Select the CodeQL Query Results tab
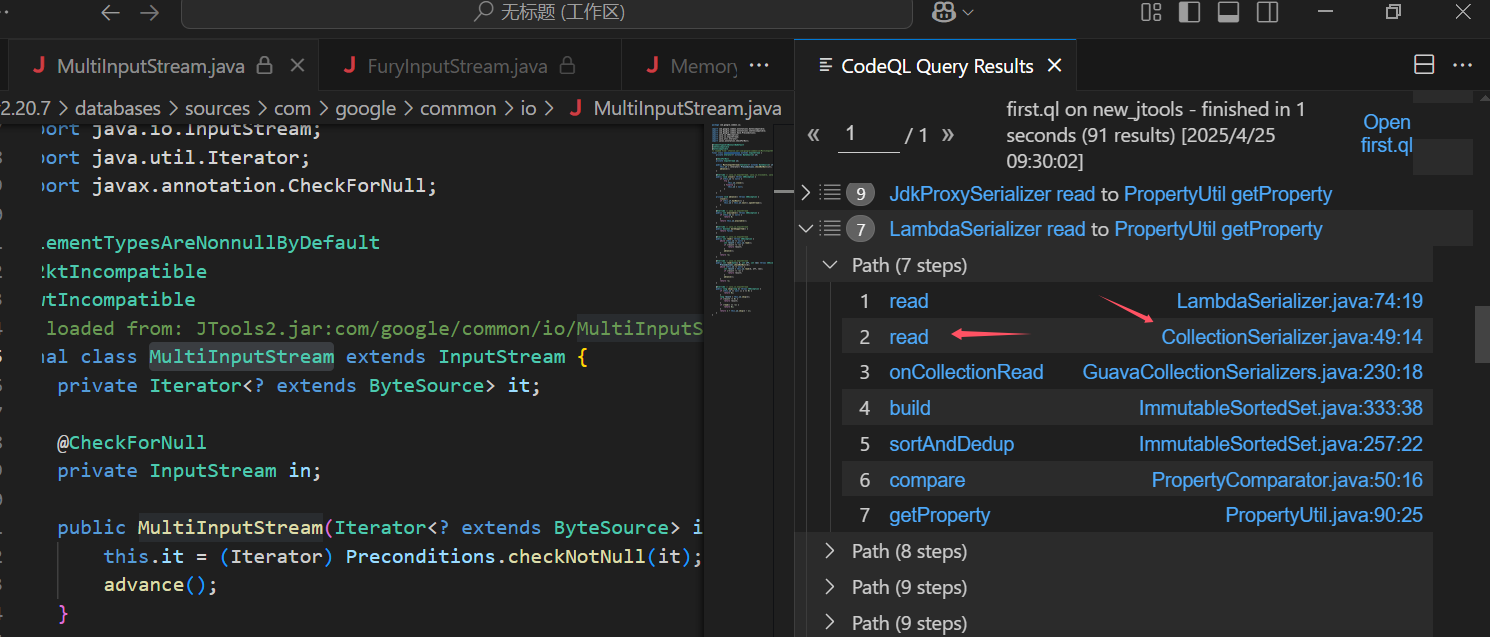 937,66
